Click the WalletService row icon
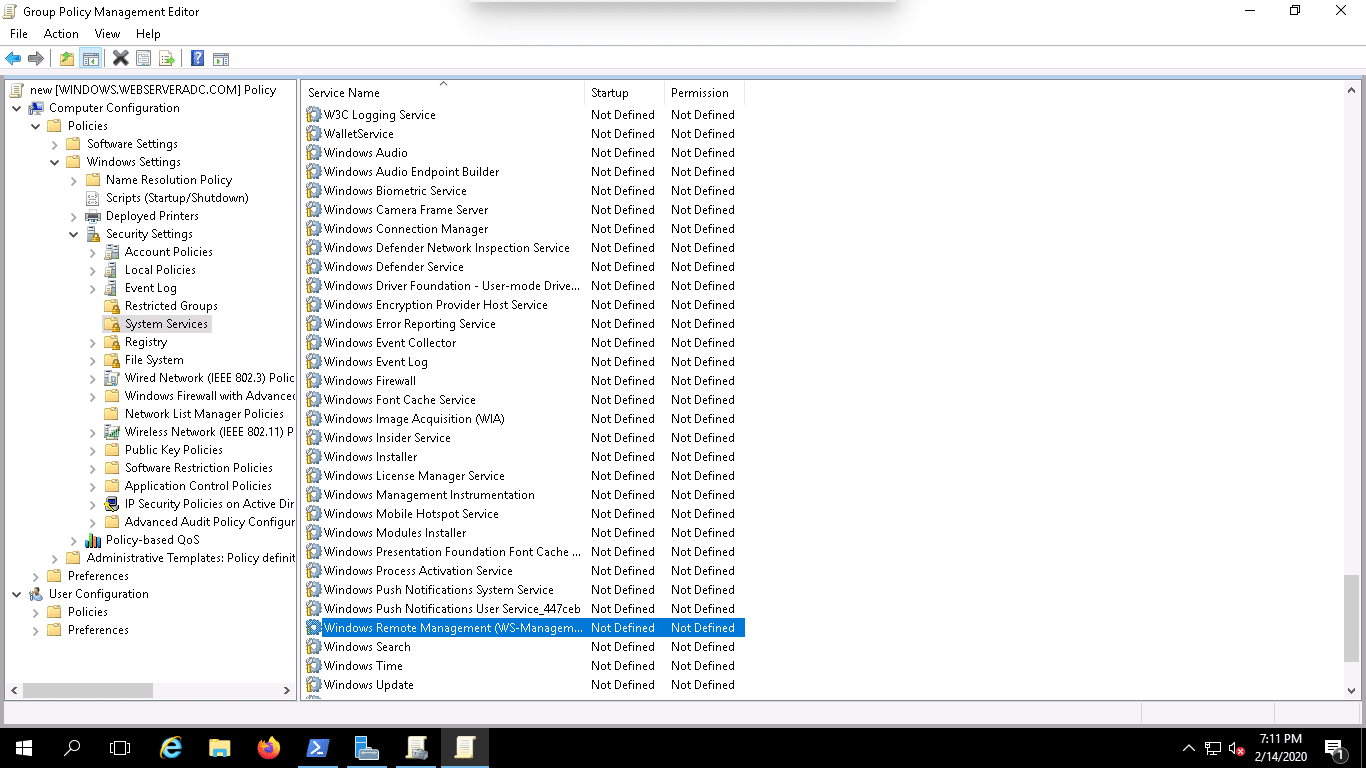The height and width of the screenshot is (768, 1366). pyautogui.click(x=314, y=134)
